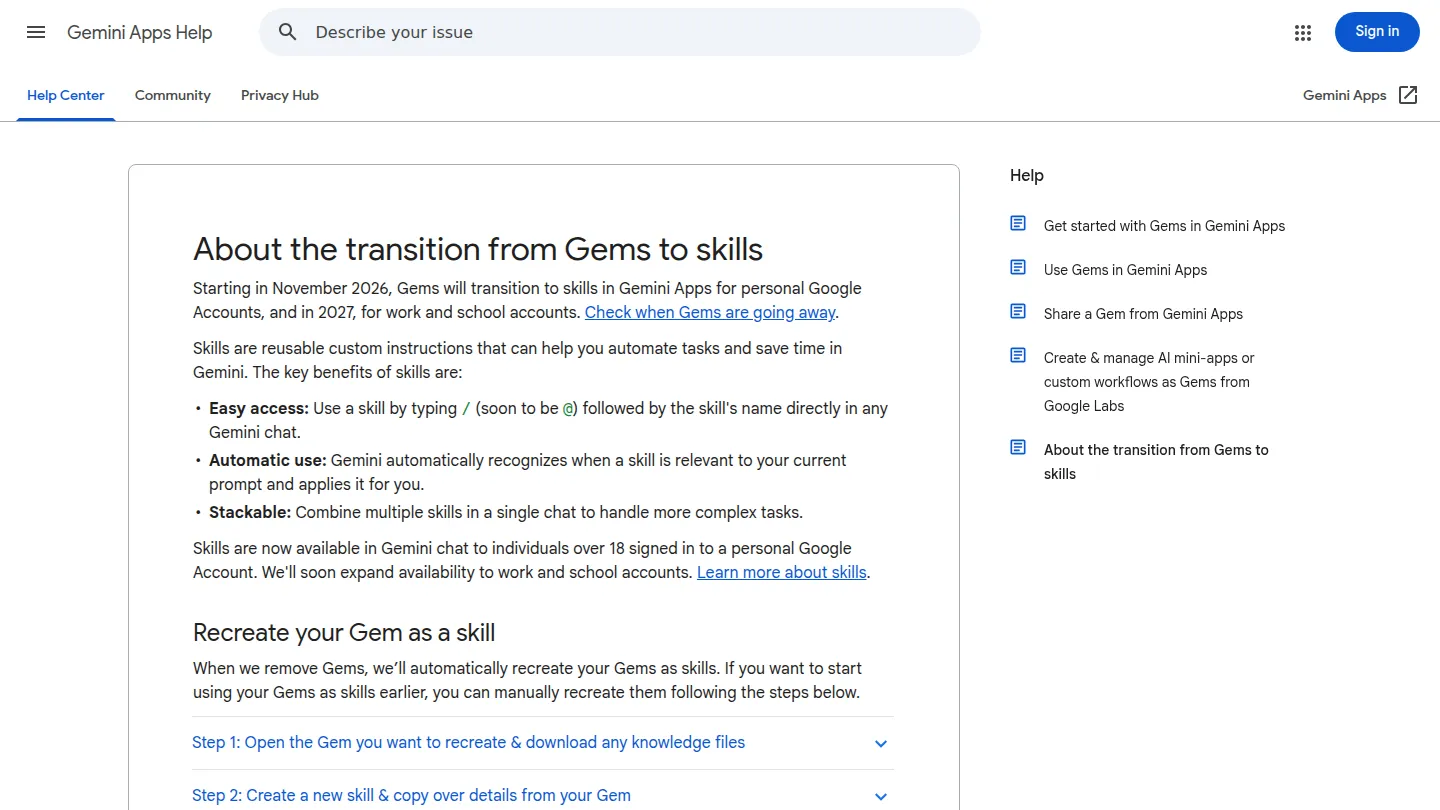The height and width of the screenshot is (810, 1440).
Task: Click article icon beside Get started with Gems
Action: [1018, 224]
